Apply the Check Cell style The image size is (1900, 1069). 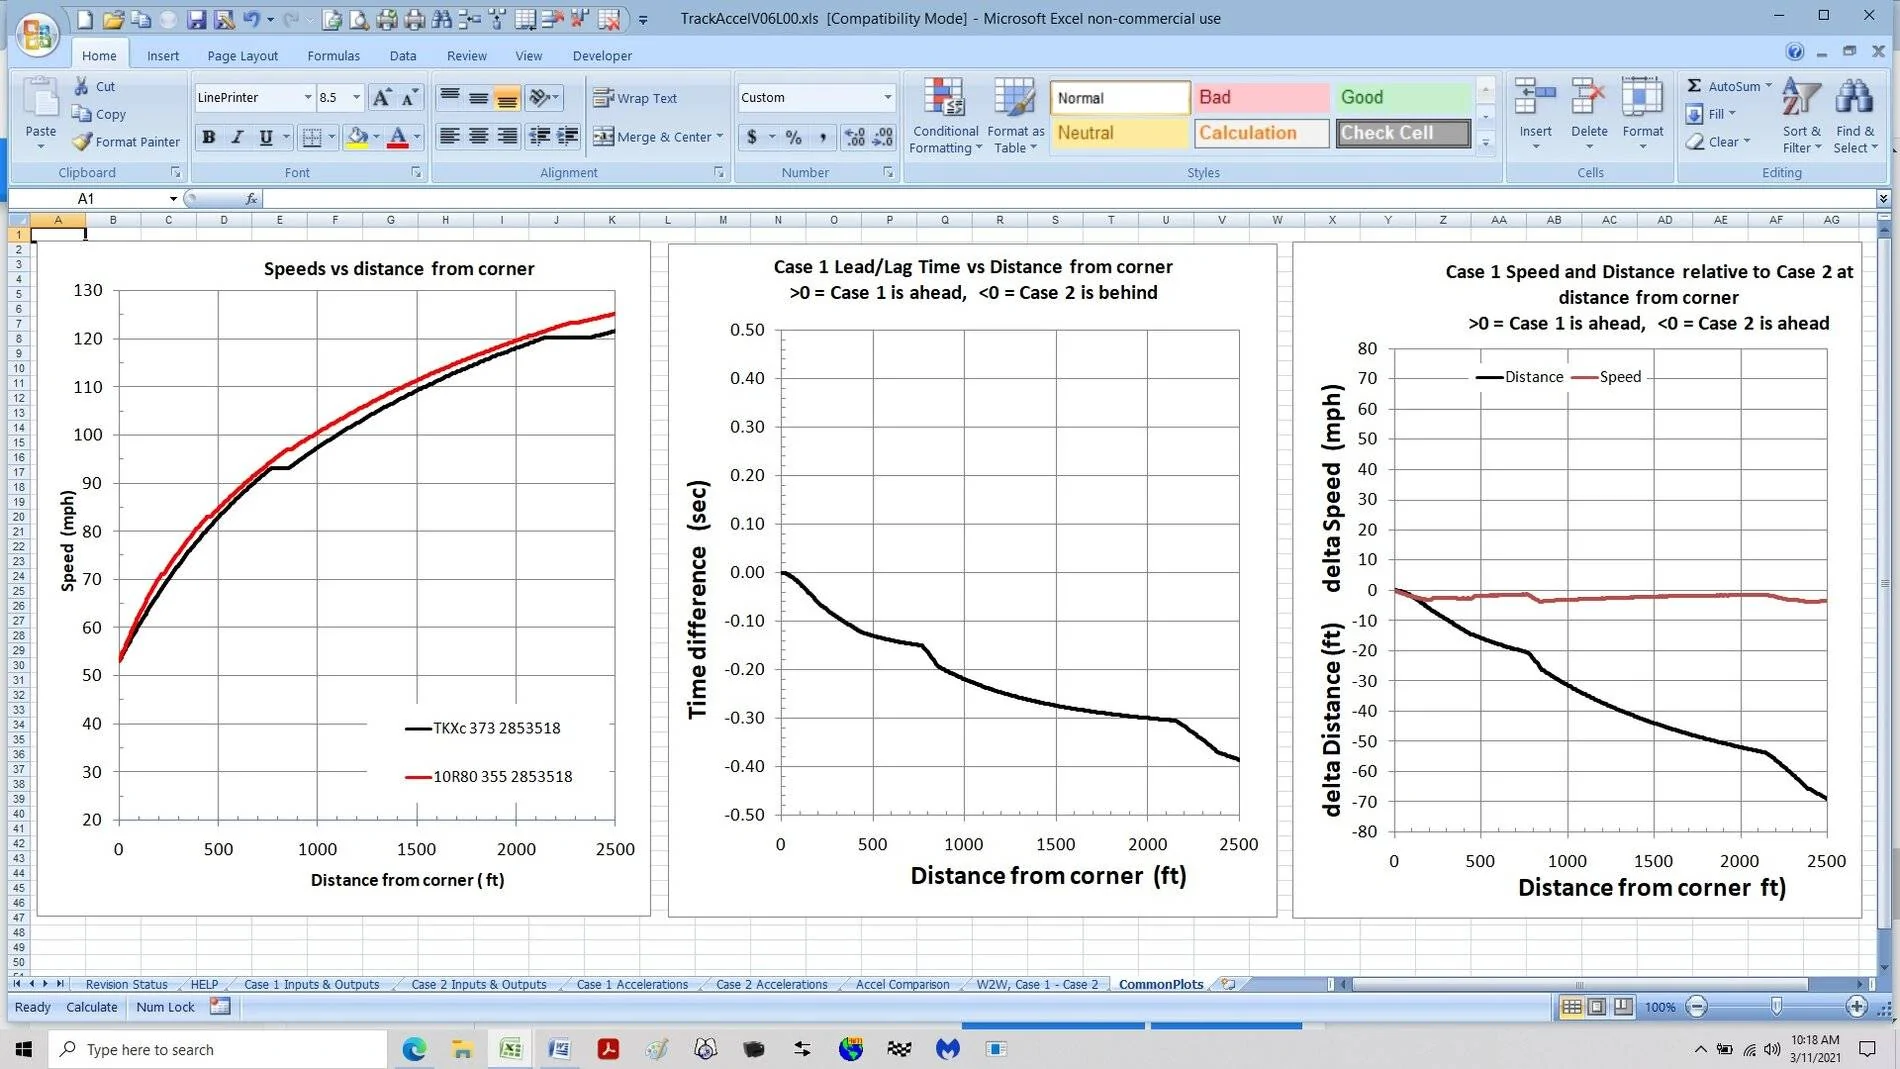click(x=1403, y=133)
